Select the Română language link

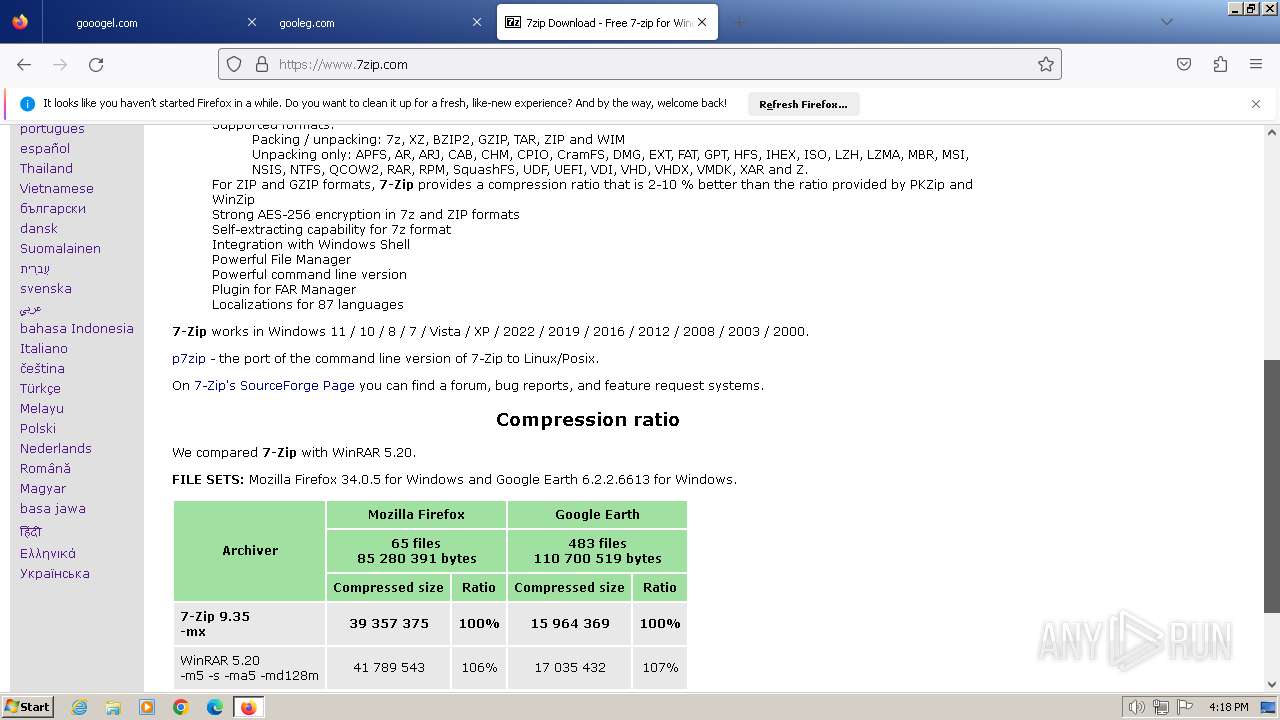[45, 468]
